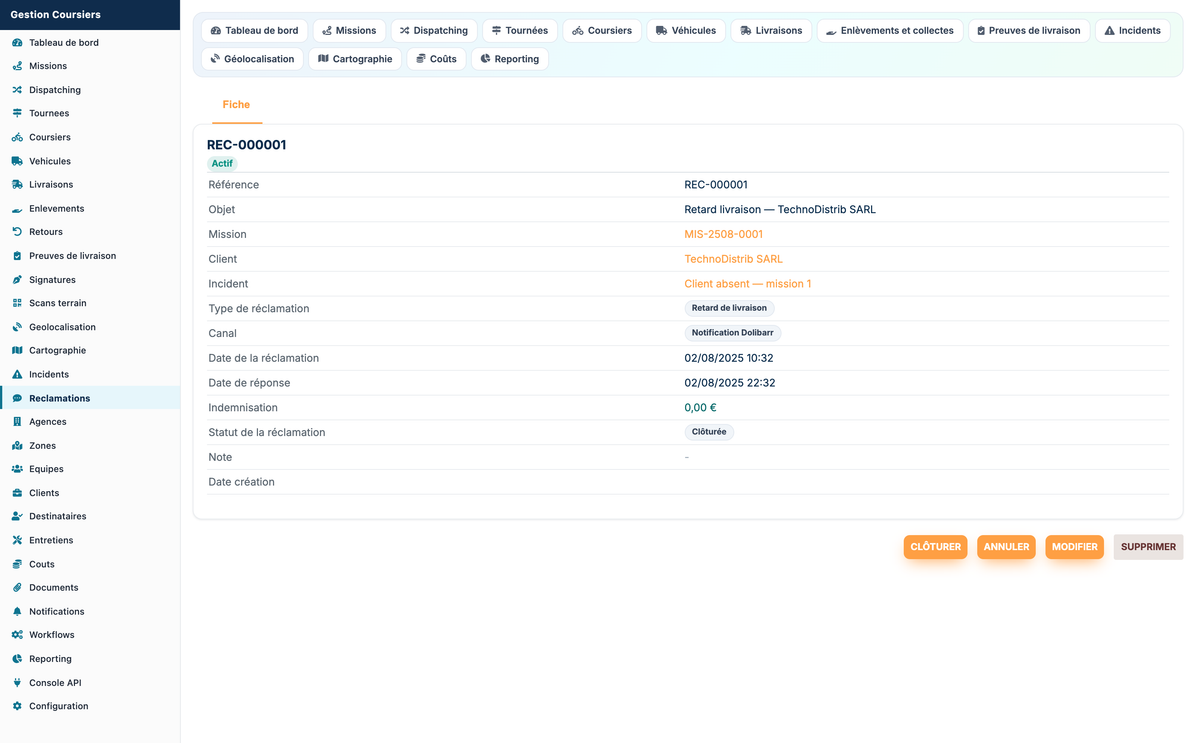Click the indemnisation value 0,00 €
This screenshot has width=1200, height=743.
coord(700,408)
